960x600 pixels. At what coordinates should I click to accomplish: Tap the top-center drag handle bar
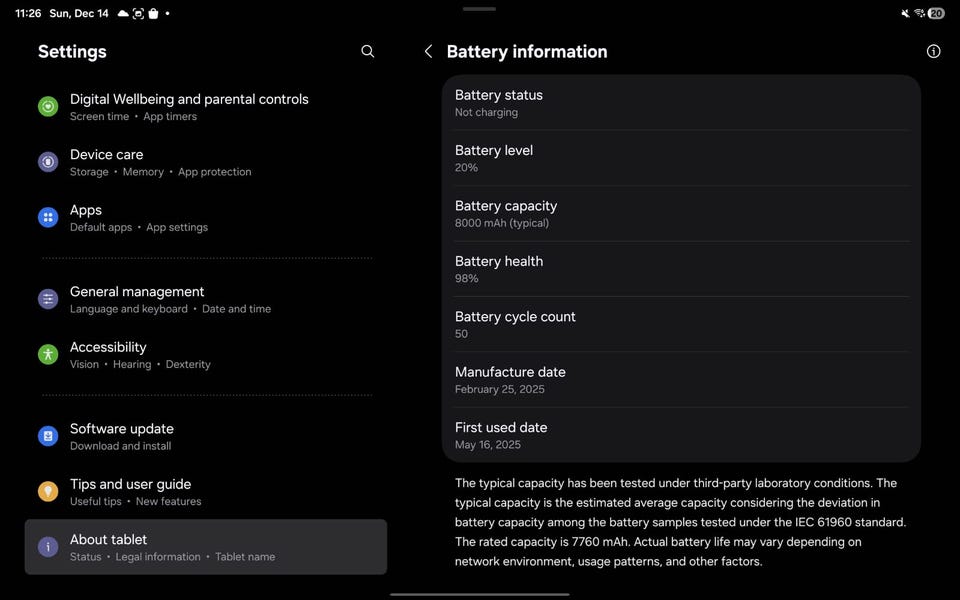480,9
